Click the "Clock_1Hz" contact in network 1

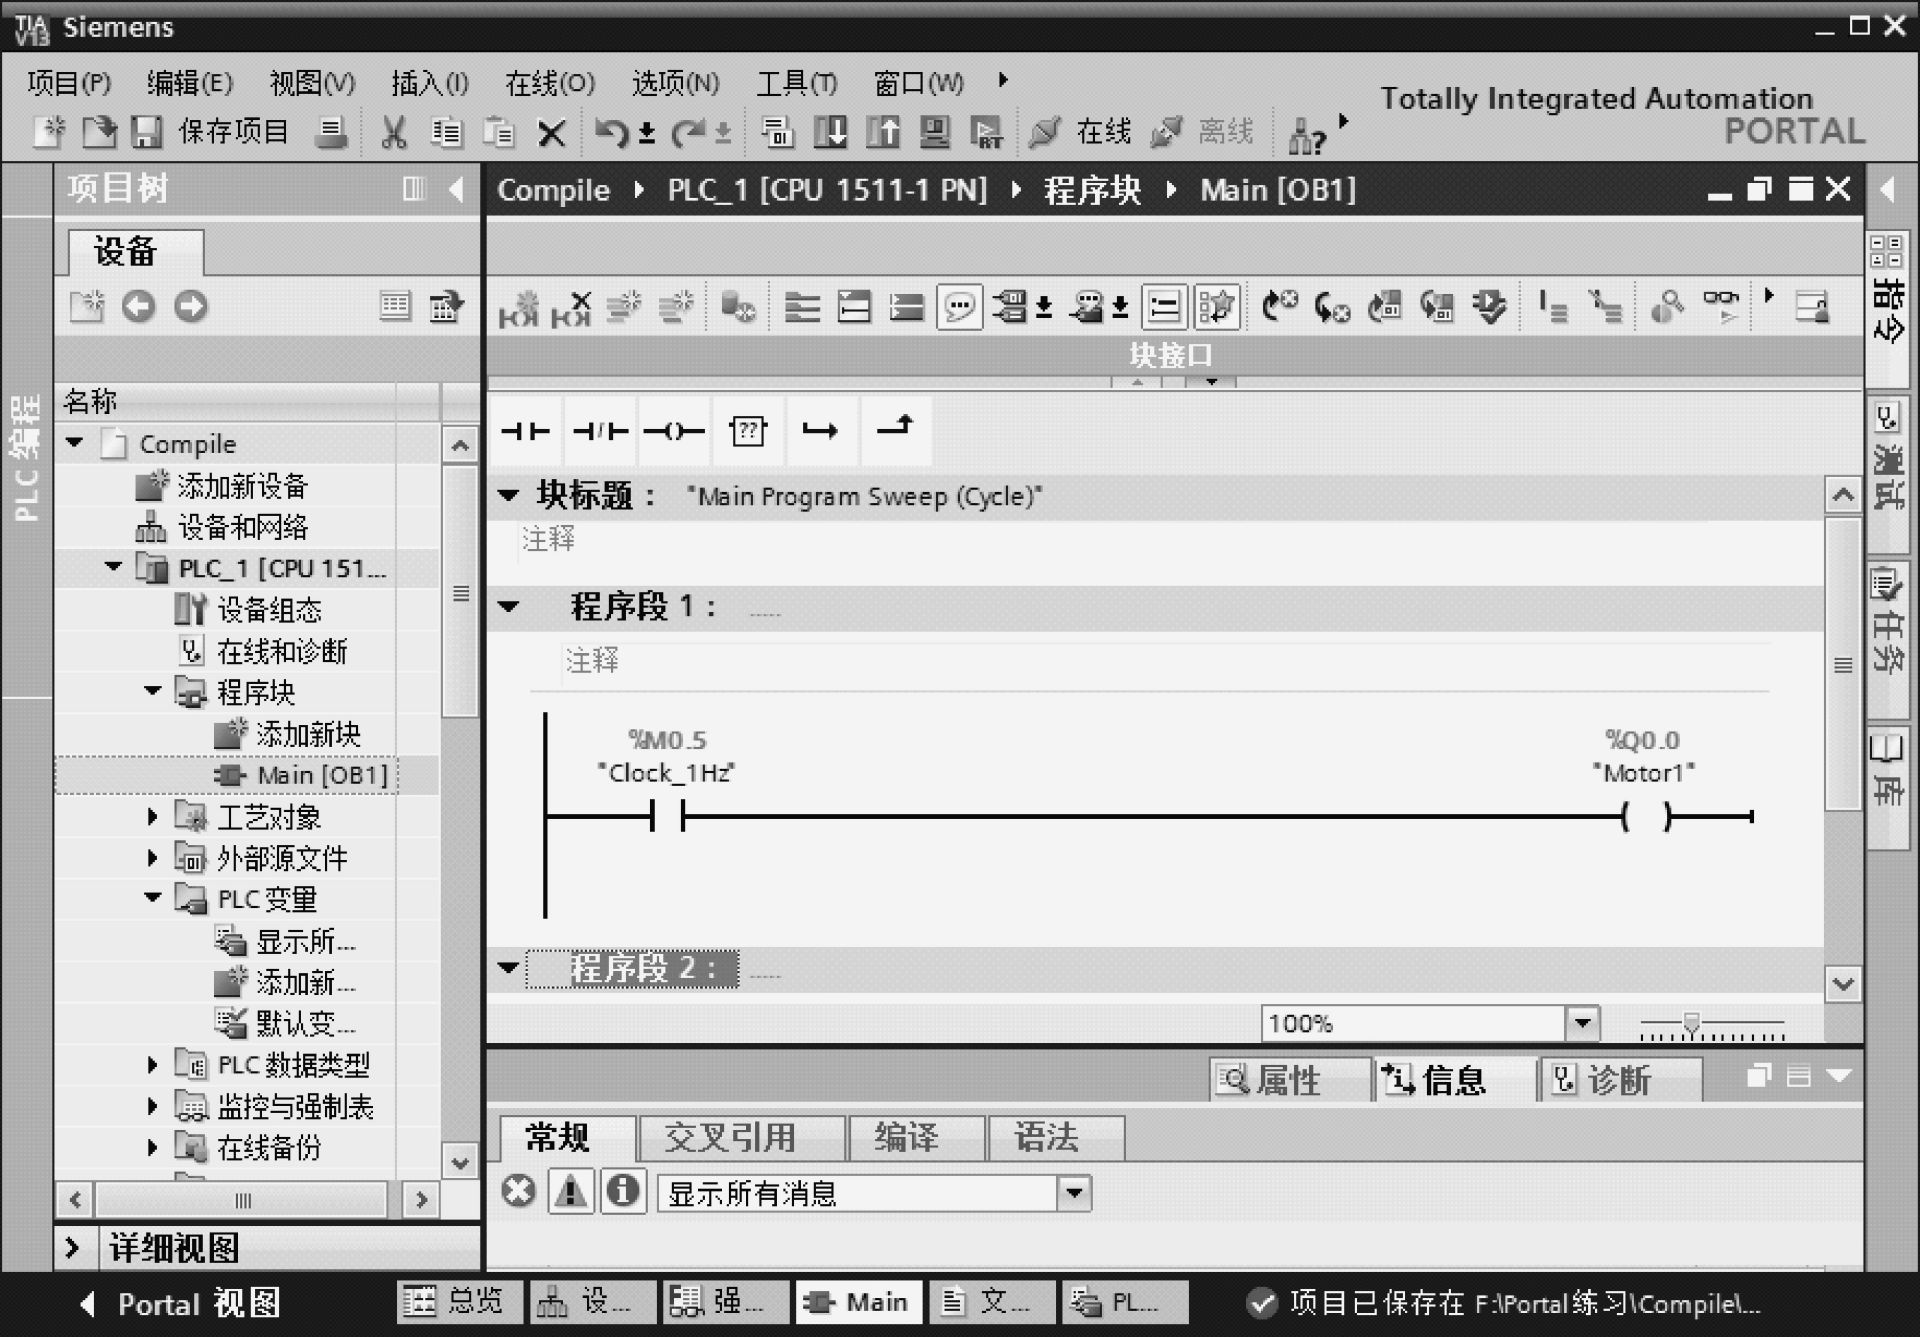pos(666,817)
